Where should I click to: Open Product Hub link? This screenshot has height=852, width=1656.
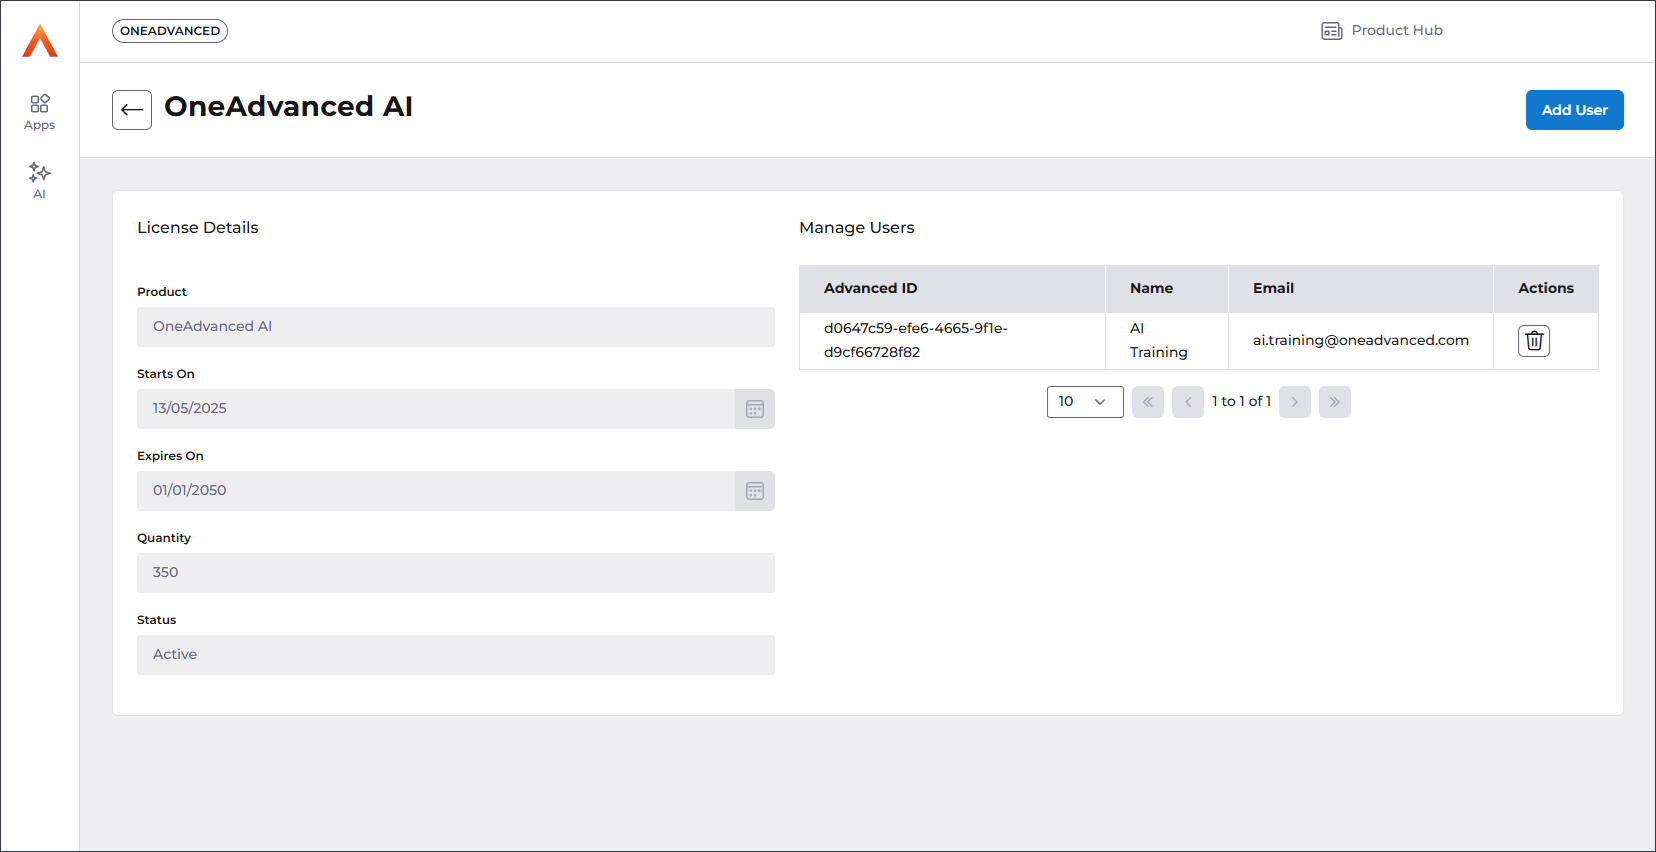tap(1382, 31)
